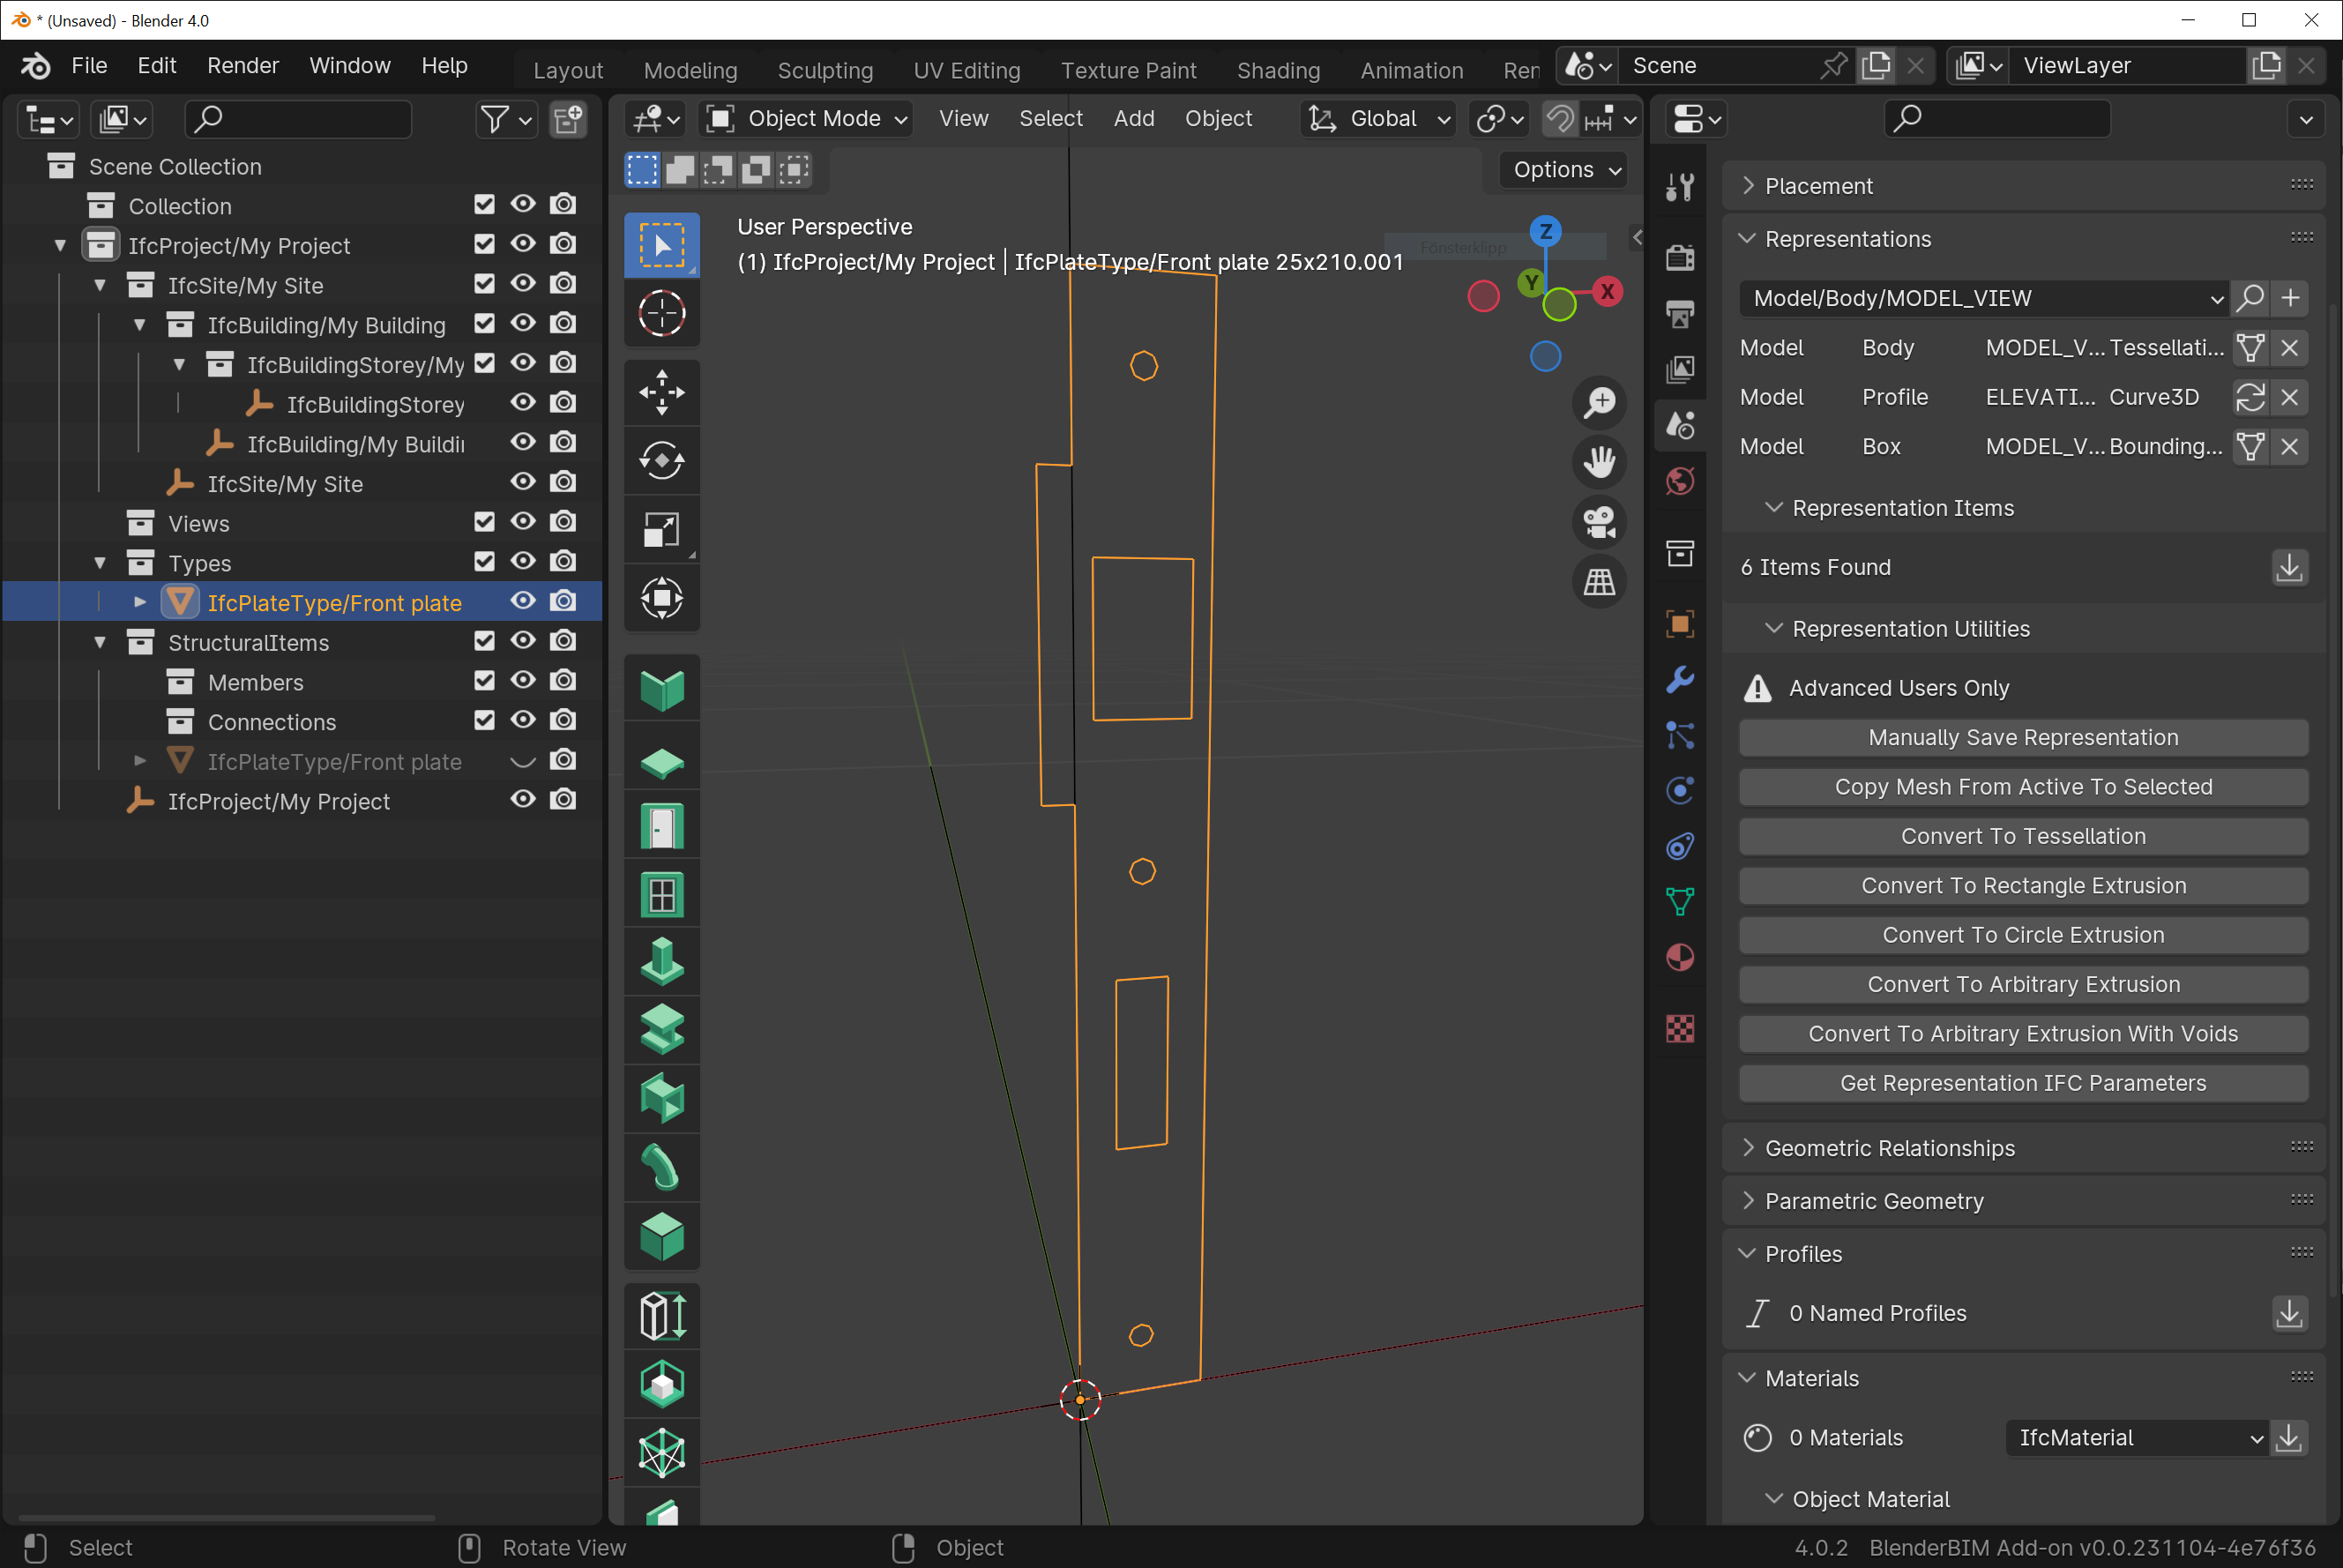
Task: Open the Render menu
Action: tap(243, 66)
